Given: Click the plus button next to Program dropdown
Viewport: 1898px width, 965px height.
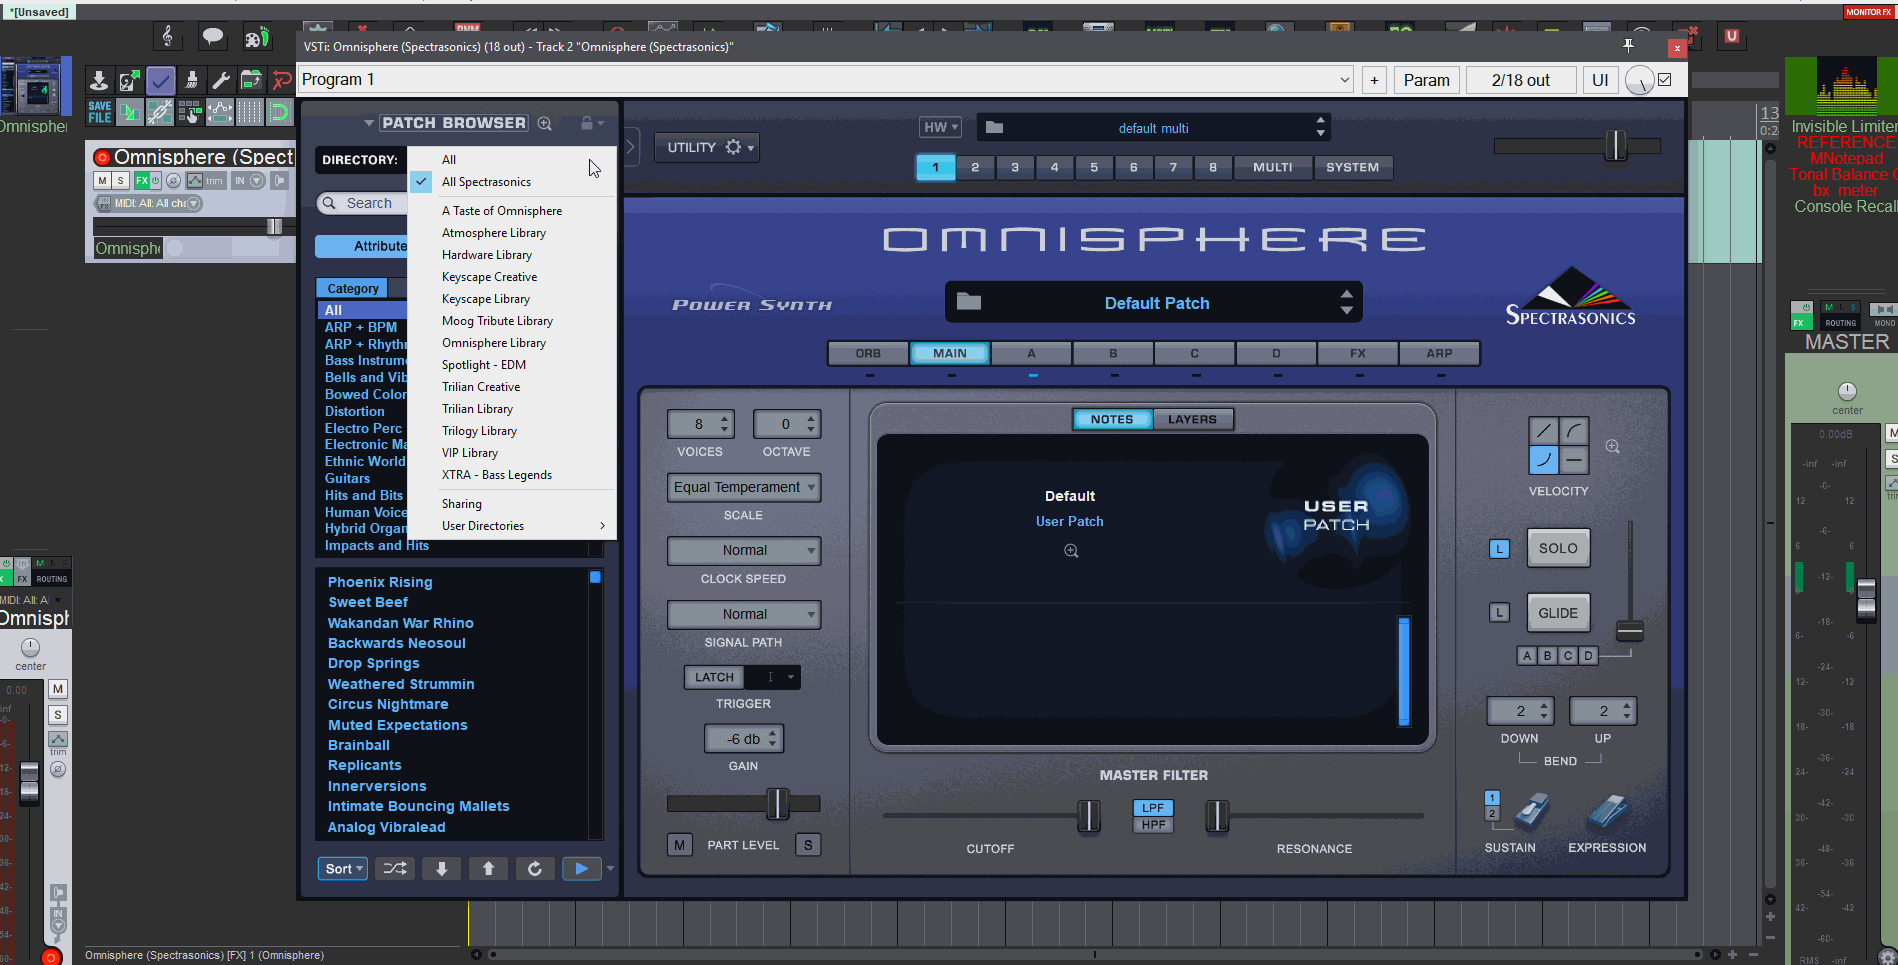Looking at the screenshot, I should pos(1374,80).
